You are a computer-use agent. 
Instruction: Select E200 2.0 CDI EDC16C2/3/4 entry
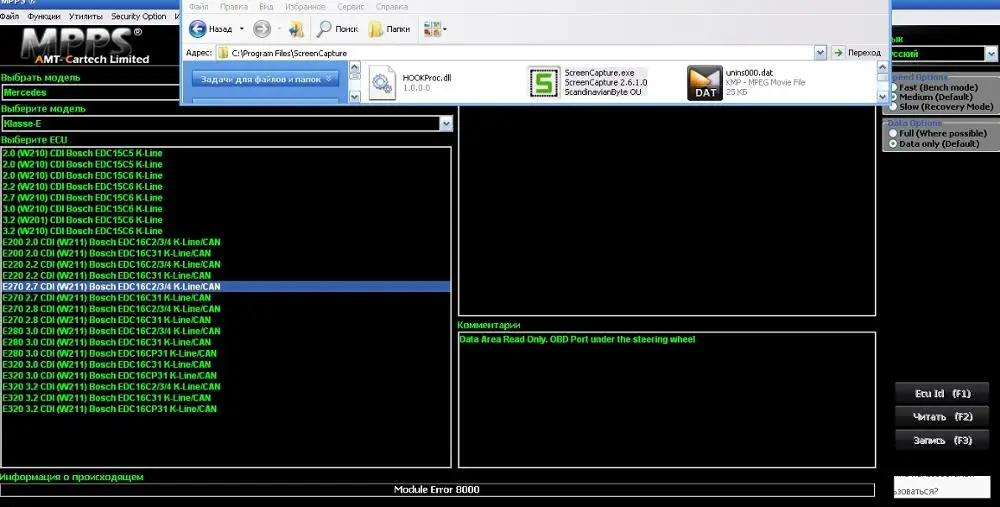click(x=112, y=242)
